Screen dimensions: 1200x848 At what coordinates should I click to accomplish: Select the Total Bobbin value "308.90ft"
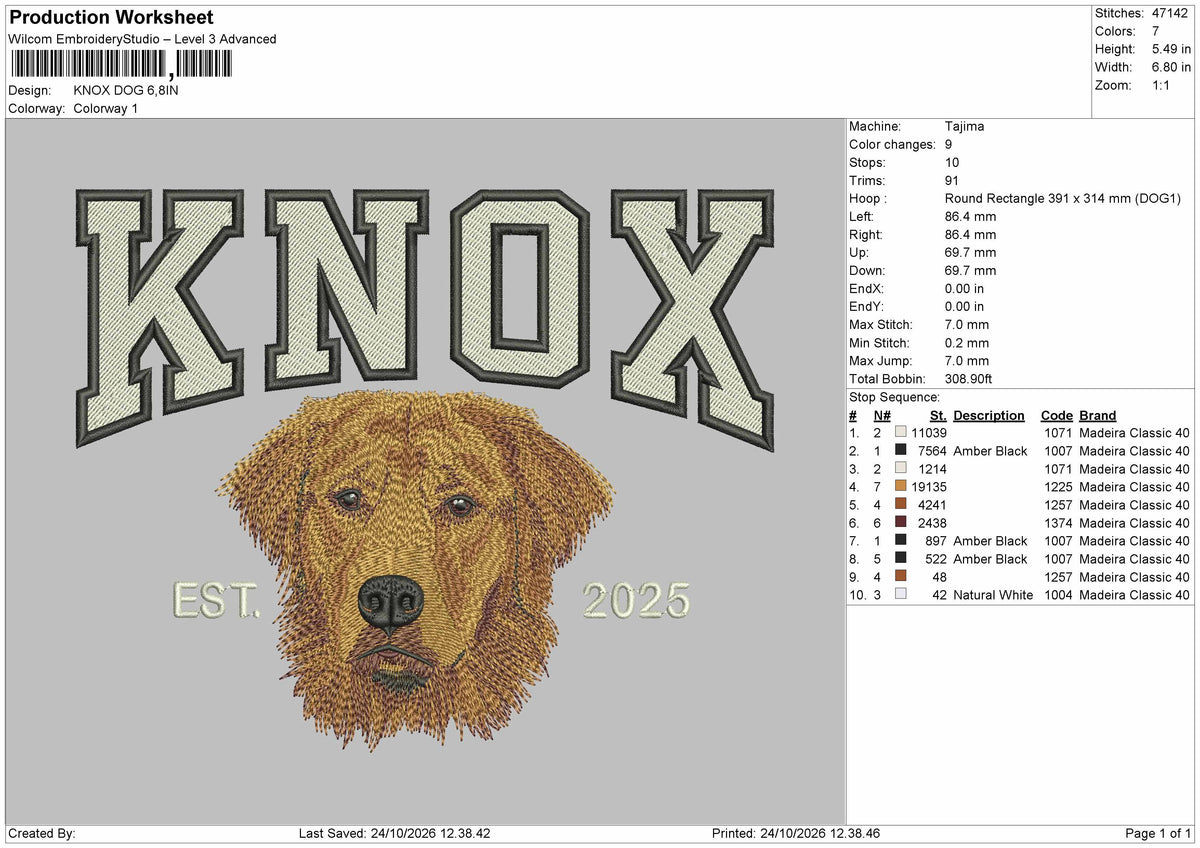(969, 379)
